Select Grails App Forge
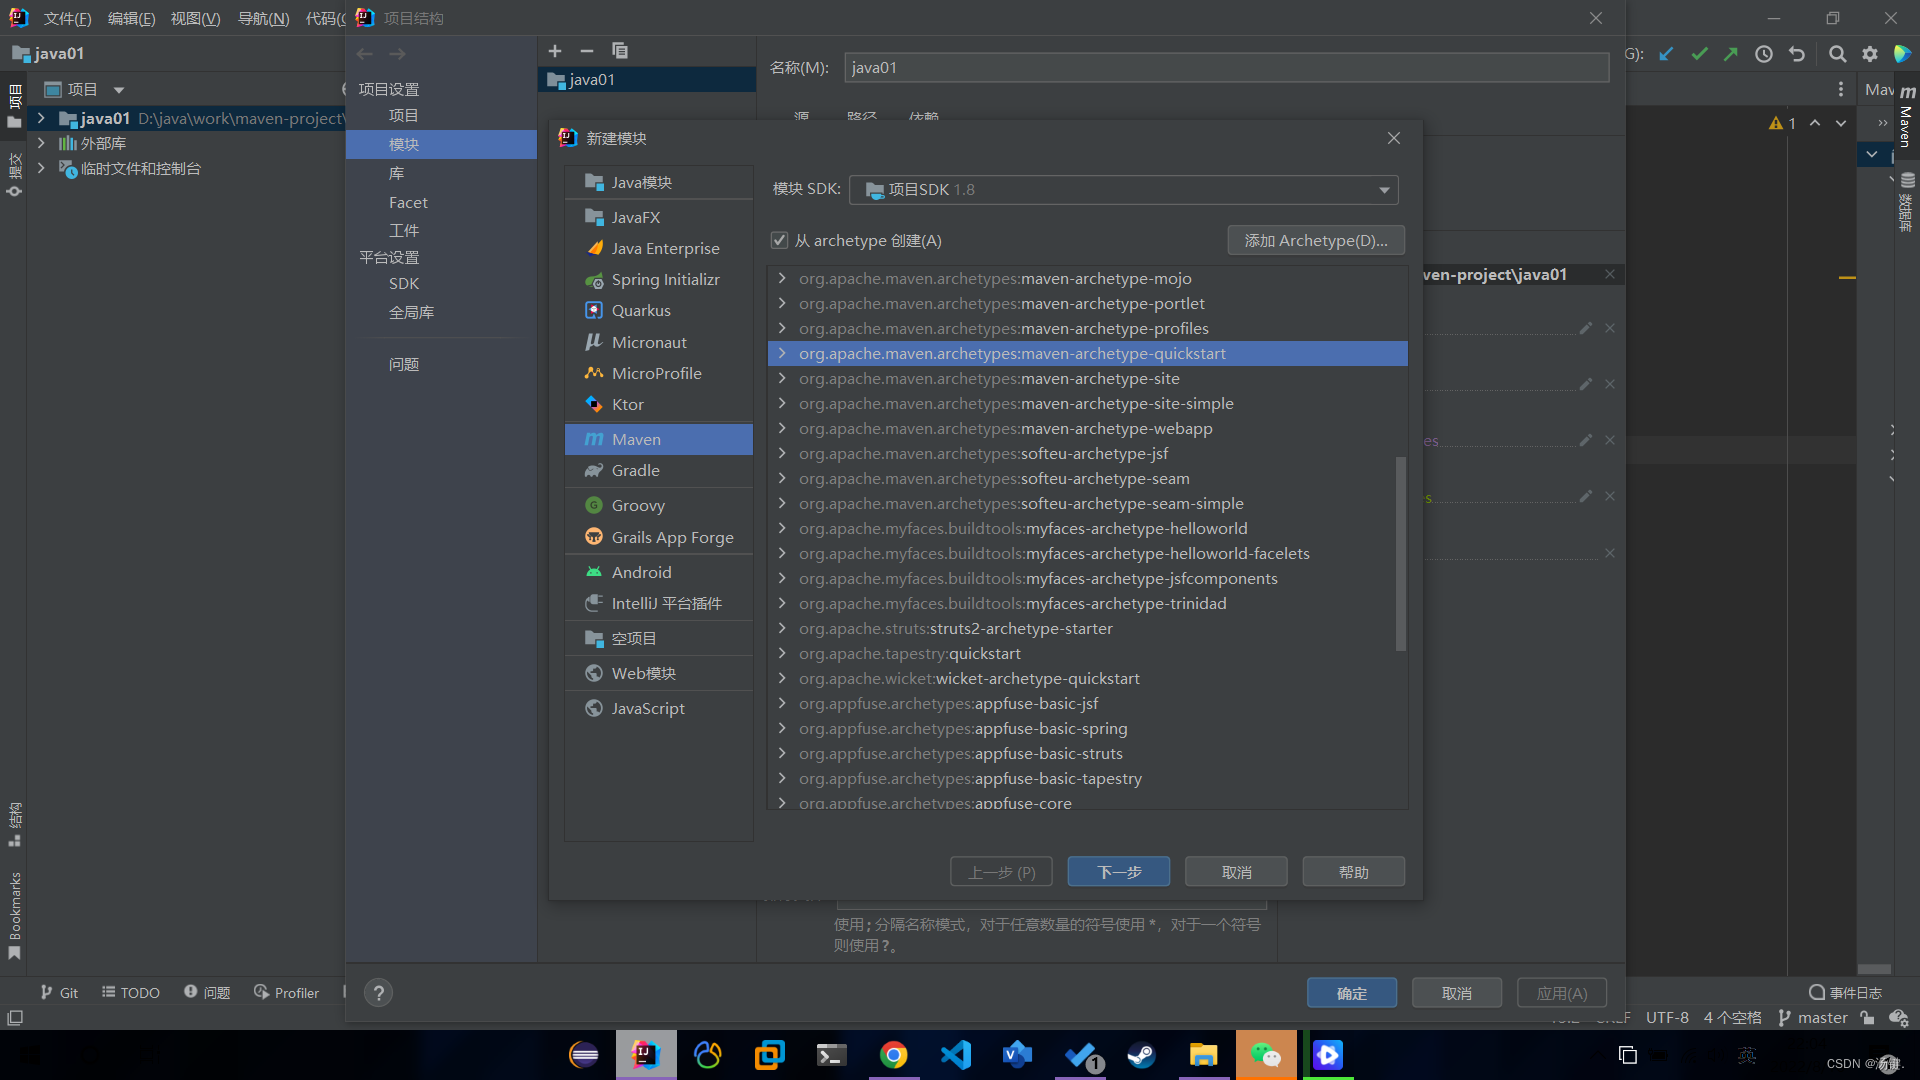 pyautogui.click(x=658, y=537)
